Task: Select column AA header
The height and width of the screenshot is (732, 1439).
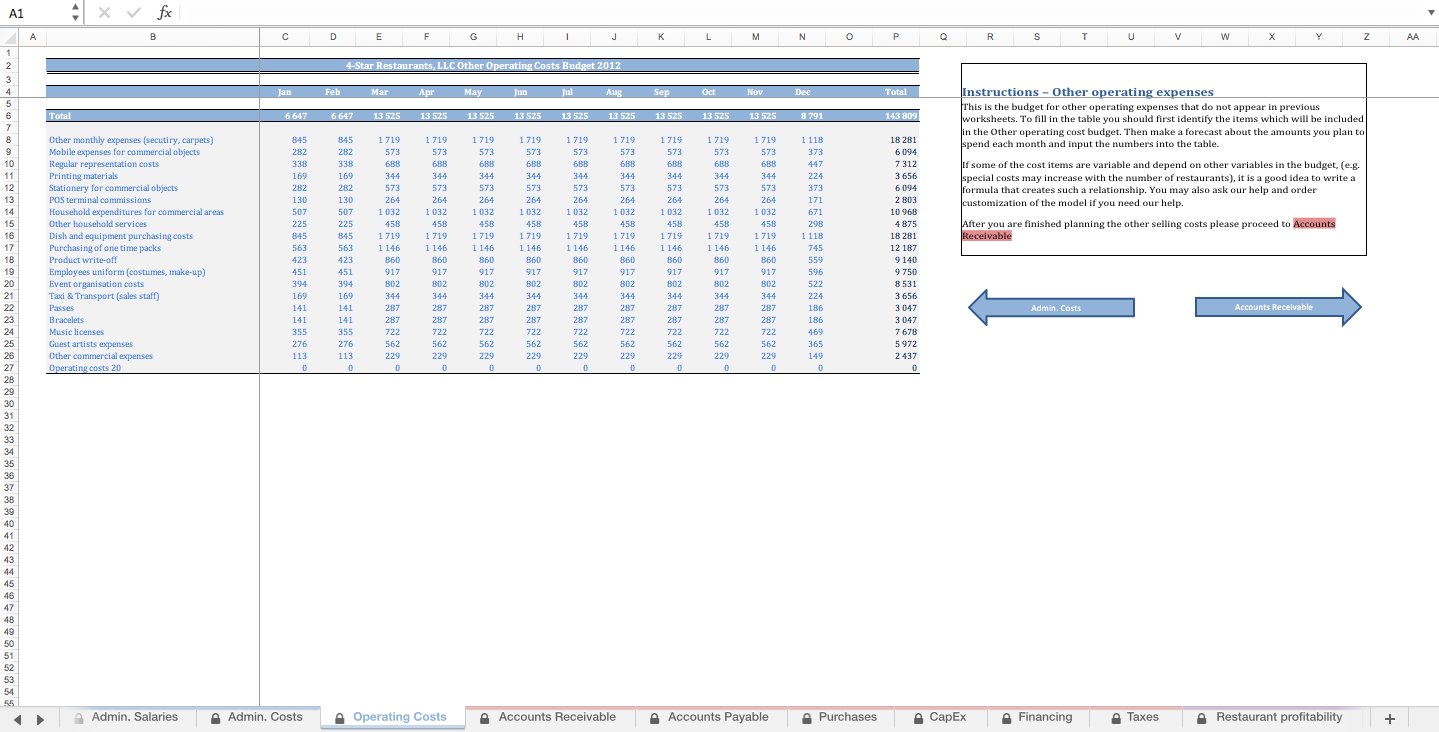Action: [1412, 37]
